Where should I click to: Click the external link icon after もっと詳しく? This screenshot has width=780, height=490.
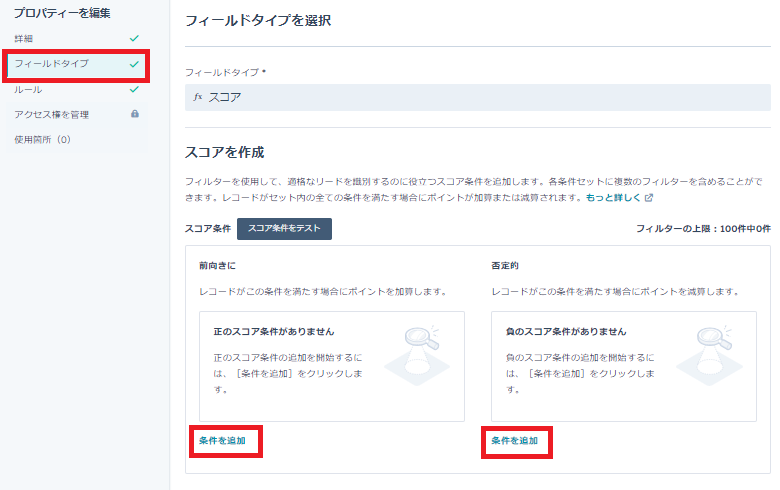pos(649,198)
